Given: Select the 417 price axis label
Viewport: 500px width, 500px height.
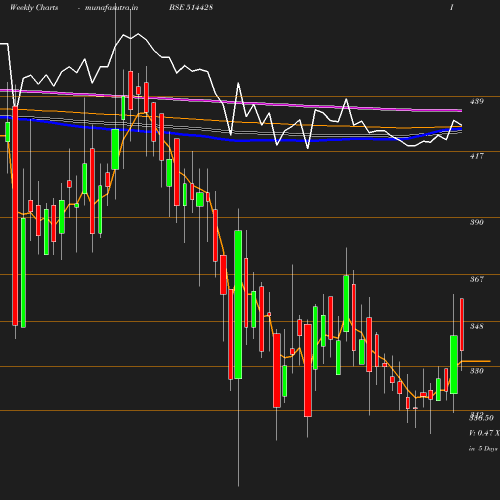Looking at the screenshot, I should click(x=477, y=156).
